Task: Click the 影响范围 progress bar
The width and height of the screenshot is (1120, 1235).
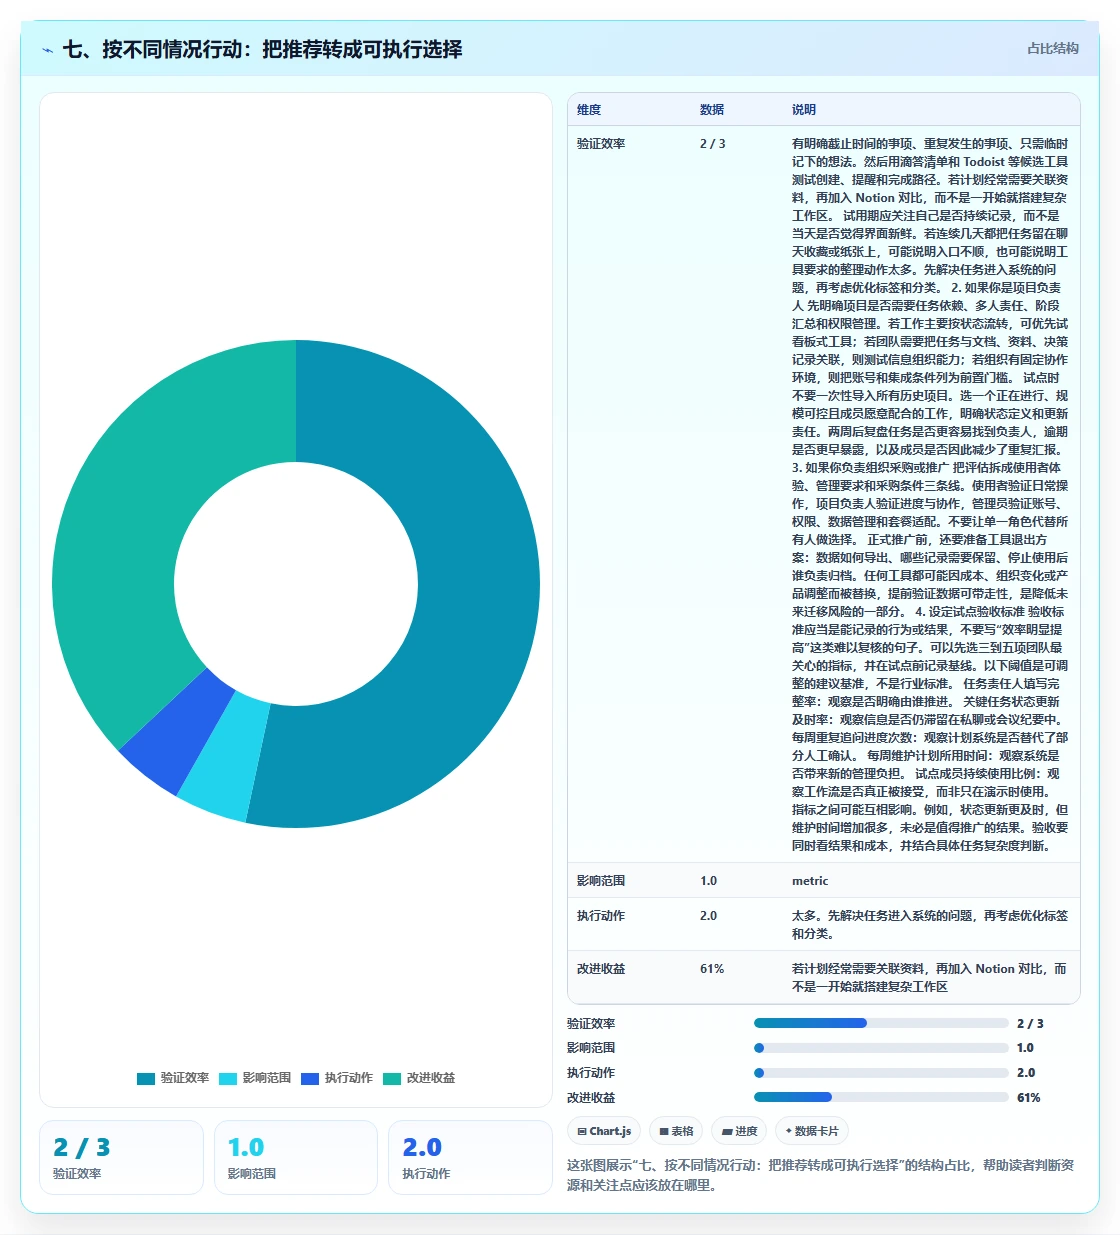Action: [881, 1048]
